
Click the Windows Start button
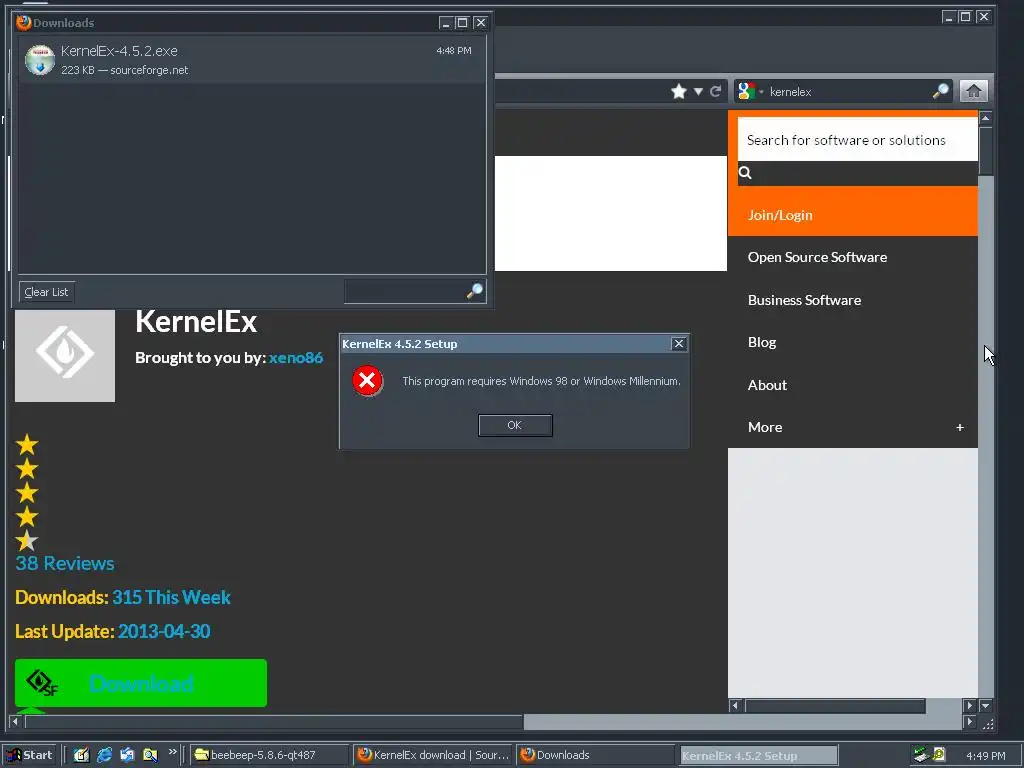pyautogui.click(x=31, y=755)
